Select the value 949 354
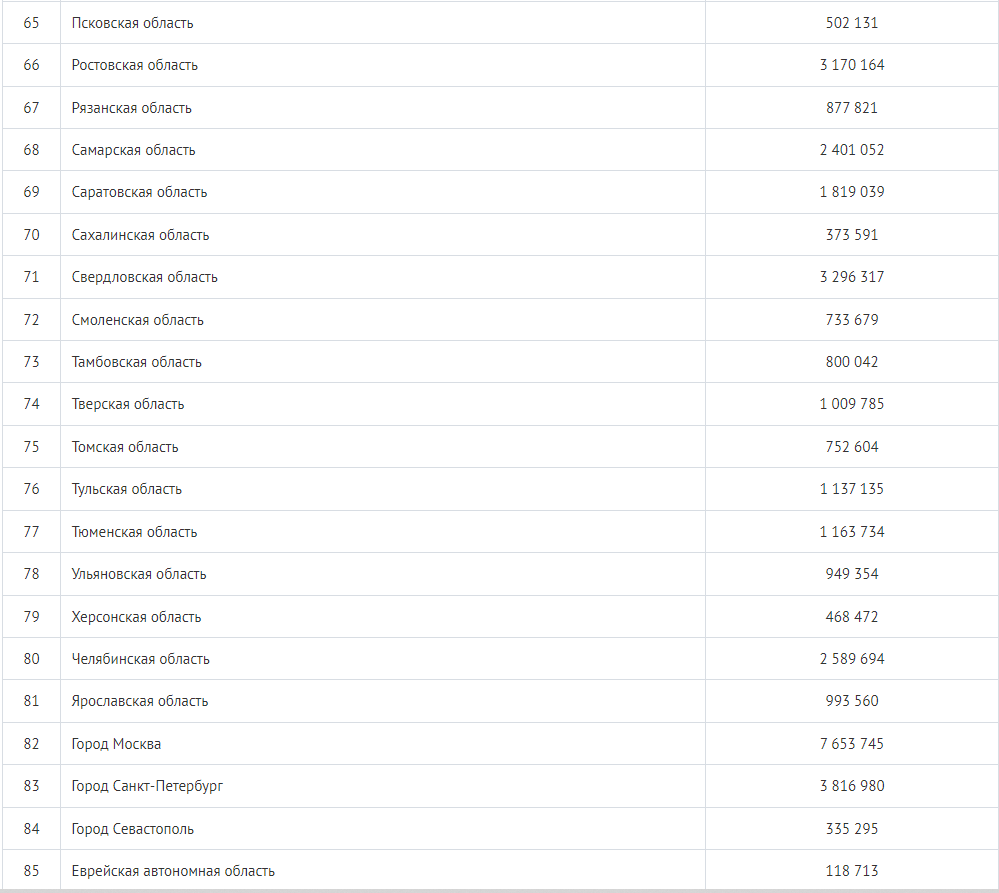Image resolution: width=999 pixels, height=893 pixels. point(852,574)
